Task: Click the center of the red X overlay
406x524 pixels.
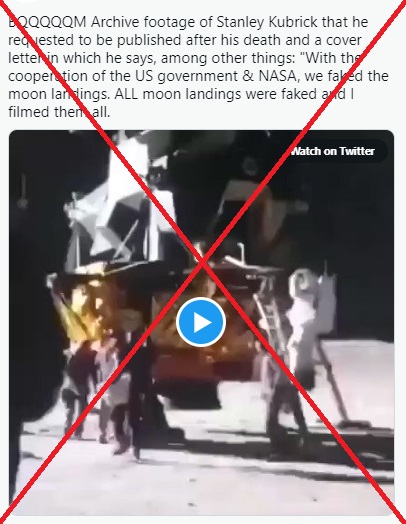Action: pyautogui.click(x=203, y=263)
